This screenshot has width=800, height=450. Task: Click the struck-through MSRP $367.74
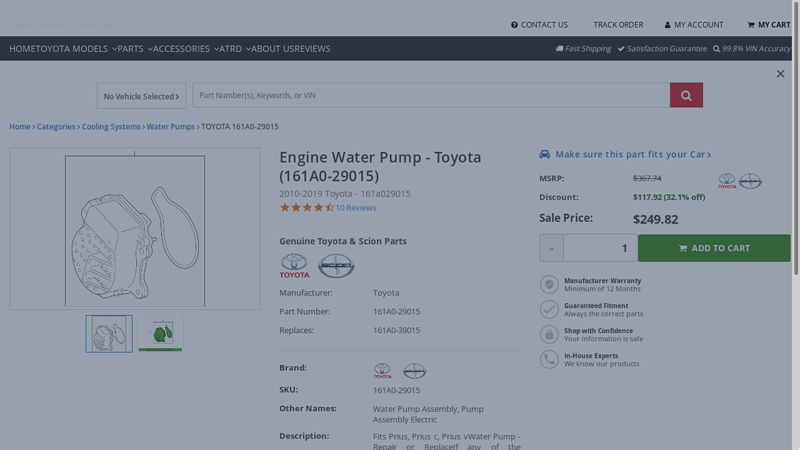[x=647, y=178]
